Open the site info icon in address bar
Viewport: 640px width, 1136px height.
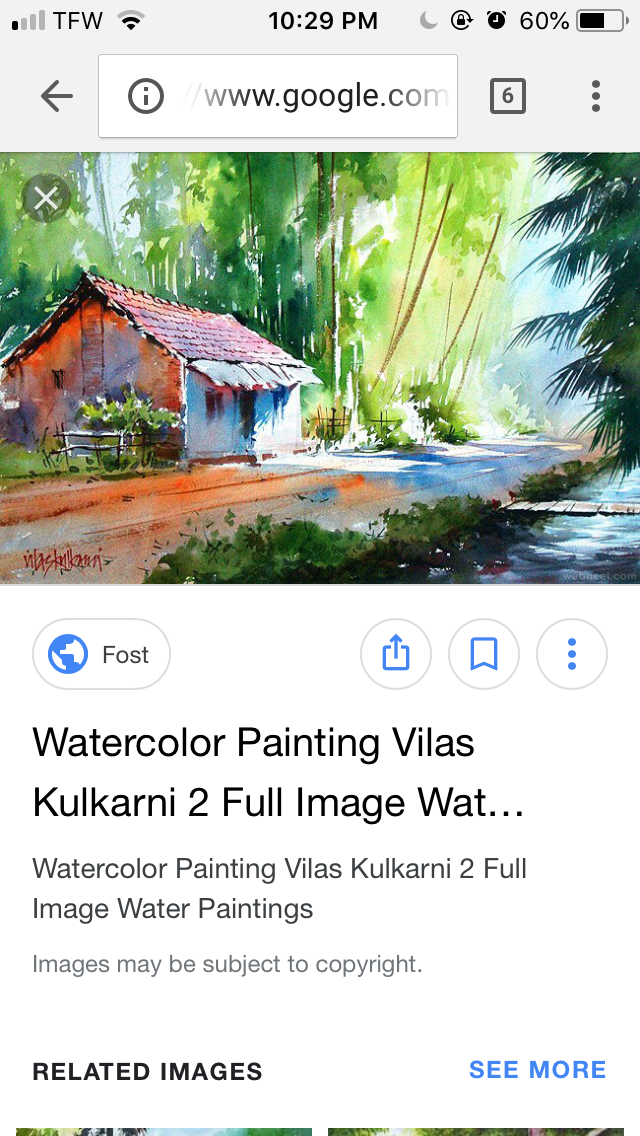146,96
